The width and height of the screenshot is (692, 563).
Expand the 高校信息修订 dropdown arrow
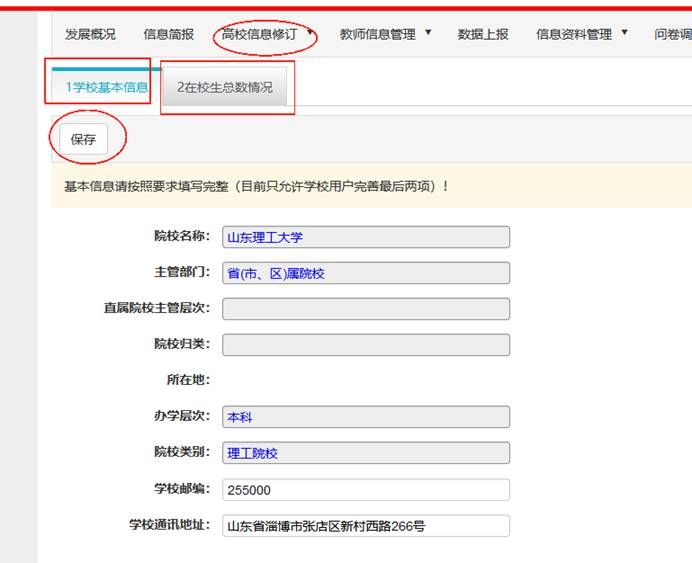point(310,33)
